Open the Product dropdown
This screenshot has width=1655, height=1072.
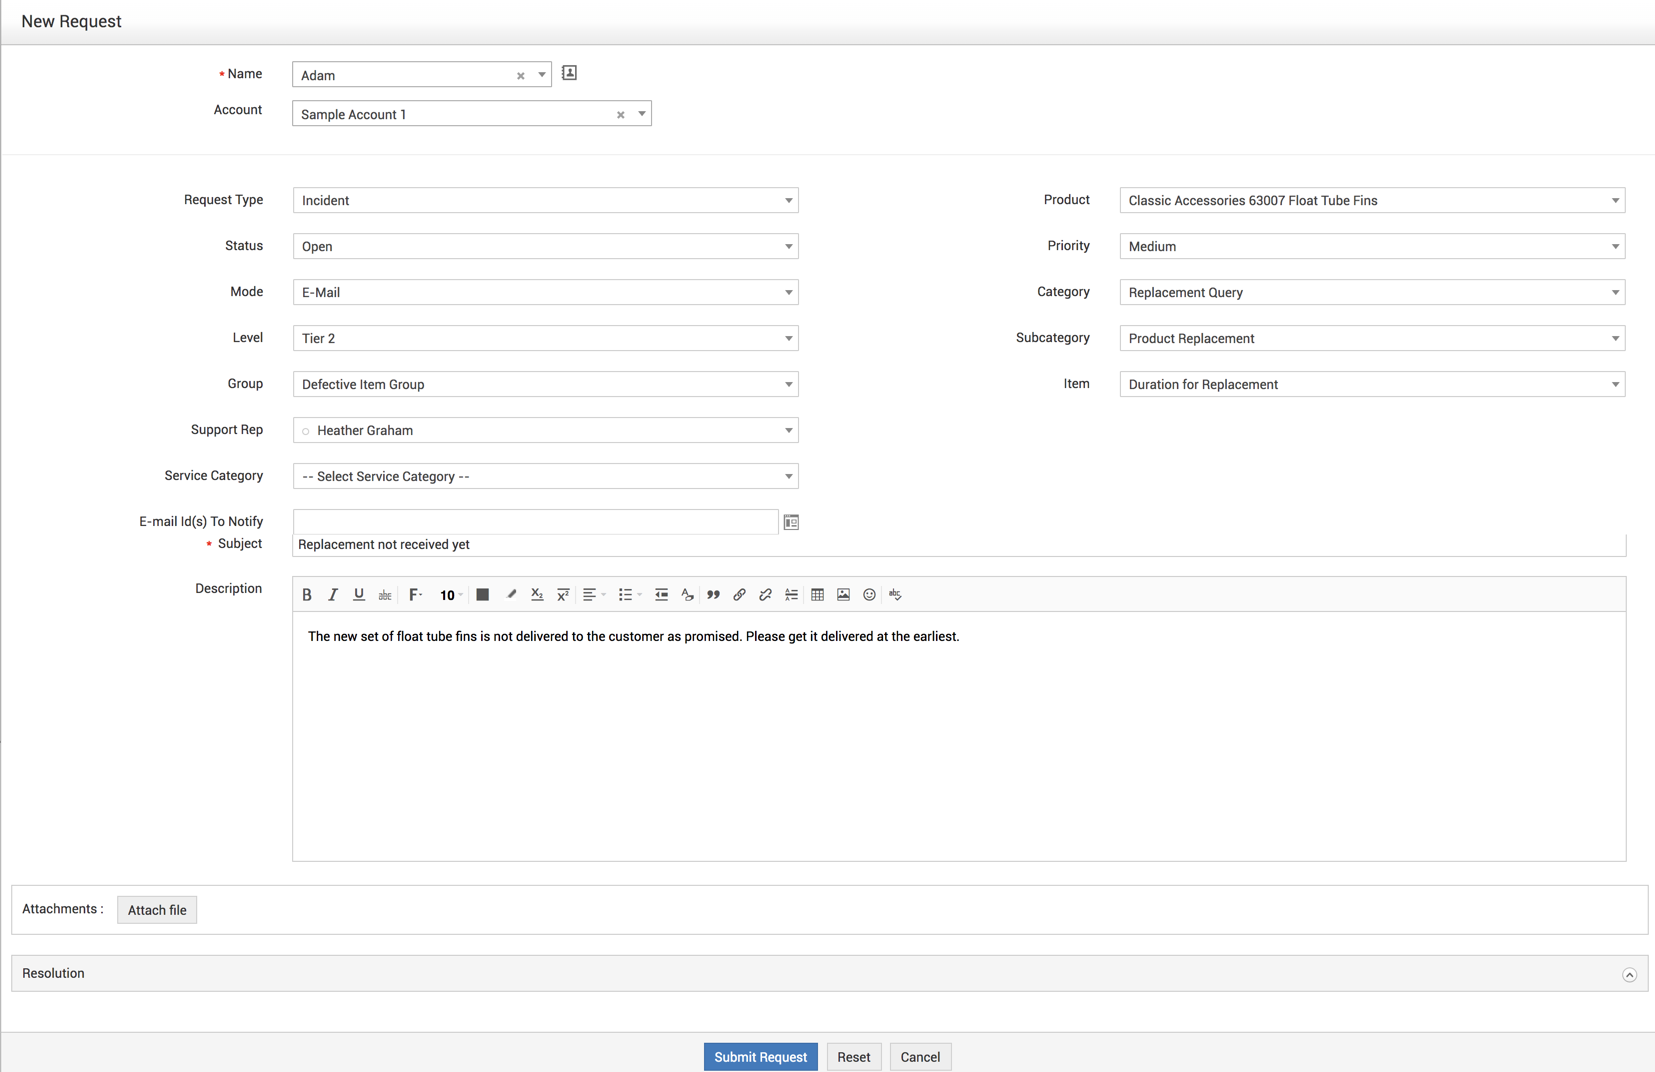tap(1372, 200)
